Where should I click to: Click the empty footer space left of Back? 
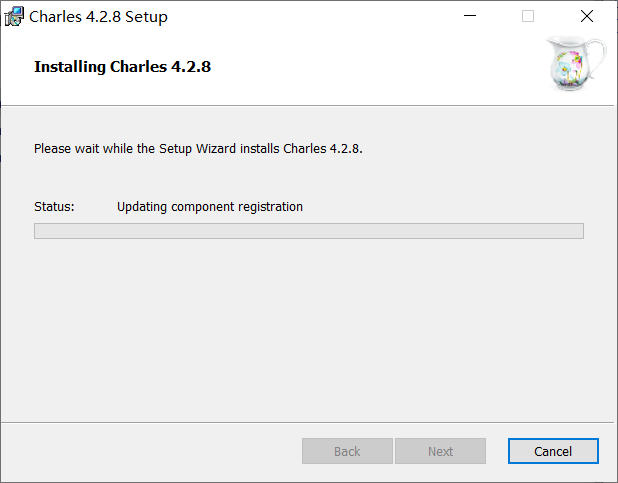click(150, 451)
